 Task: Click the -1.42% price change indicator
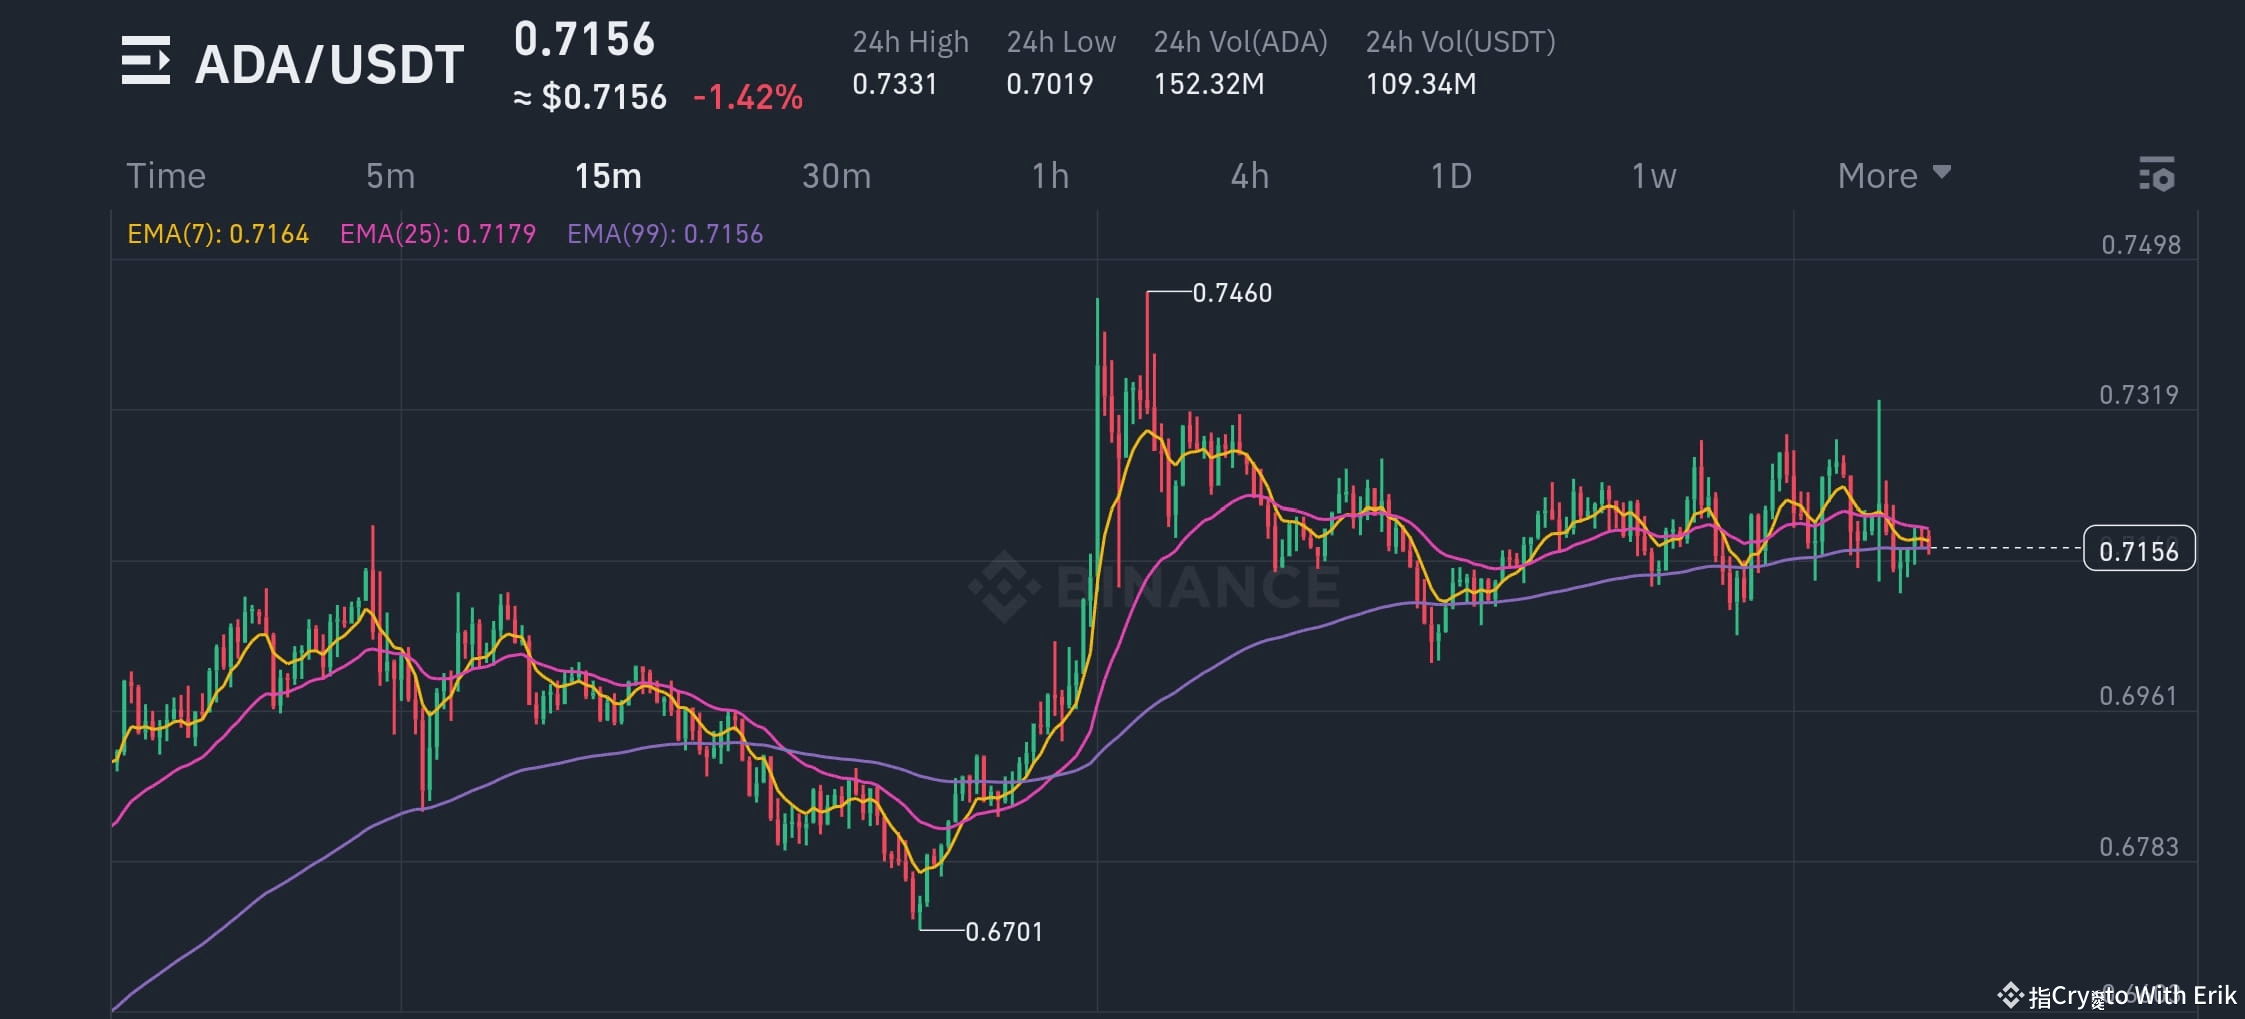click(x=748, y=97)
